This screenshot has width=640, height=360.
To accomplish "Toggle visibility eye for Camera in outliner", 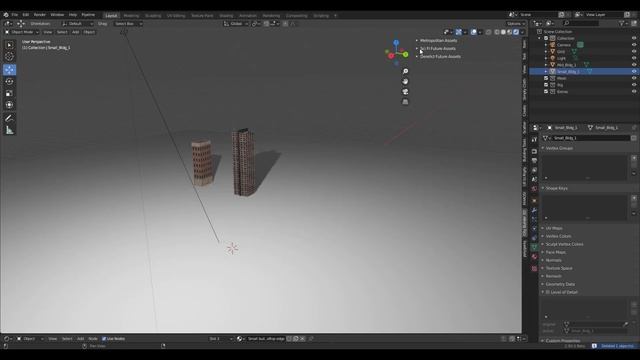I will [634, 45].
